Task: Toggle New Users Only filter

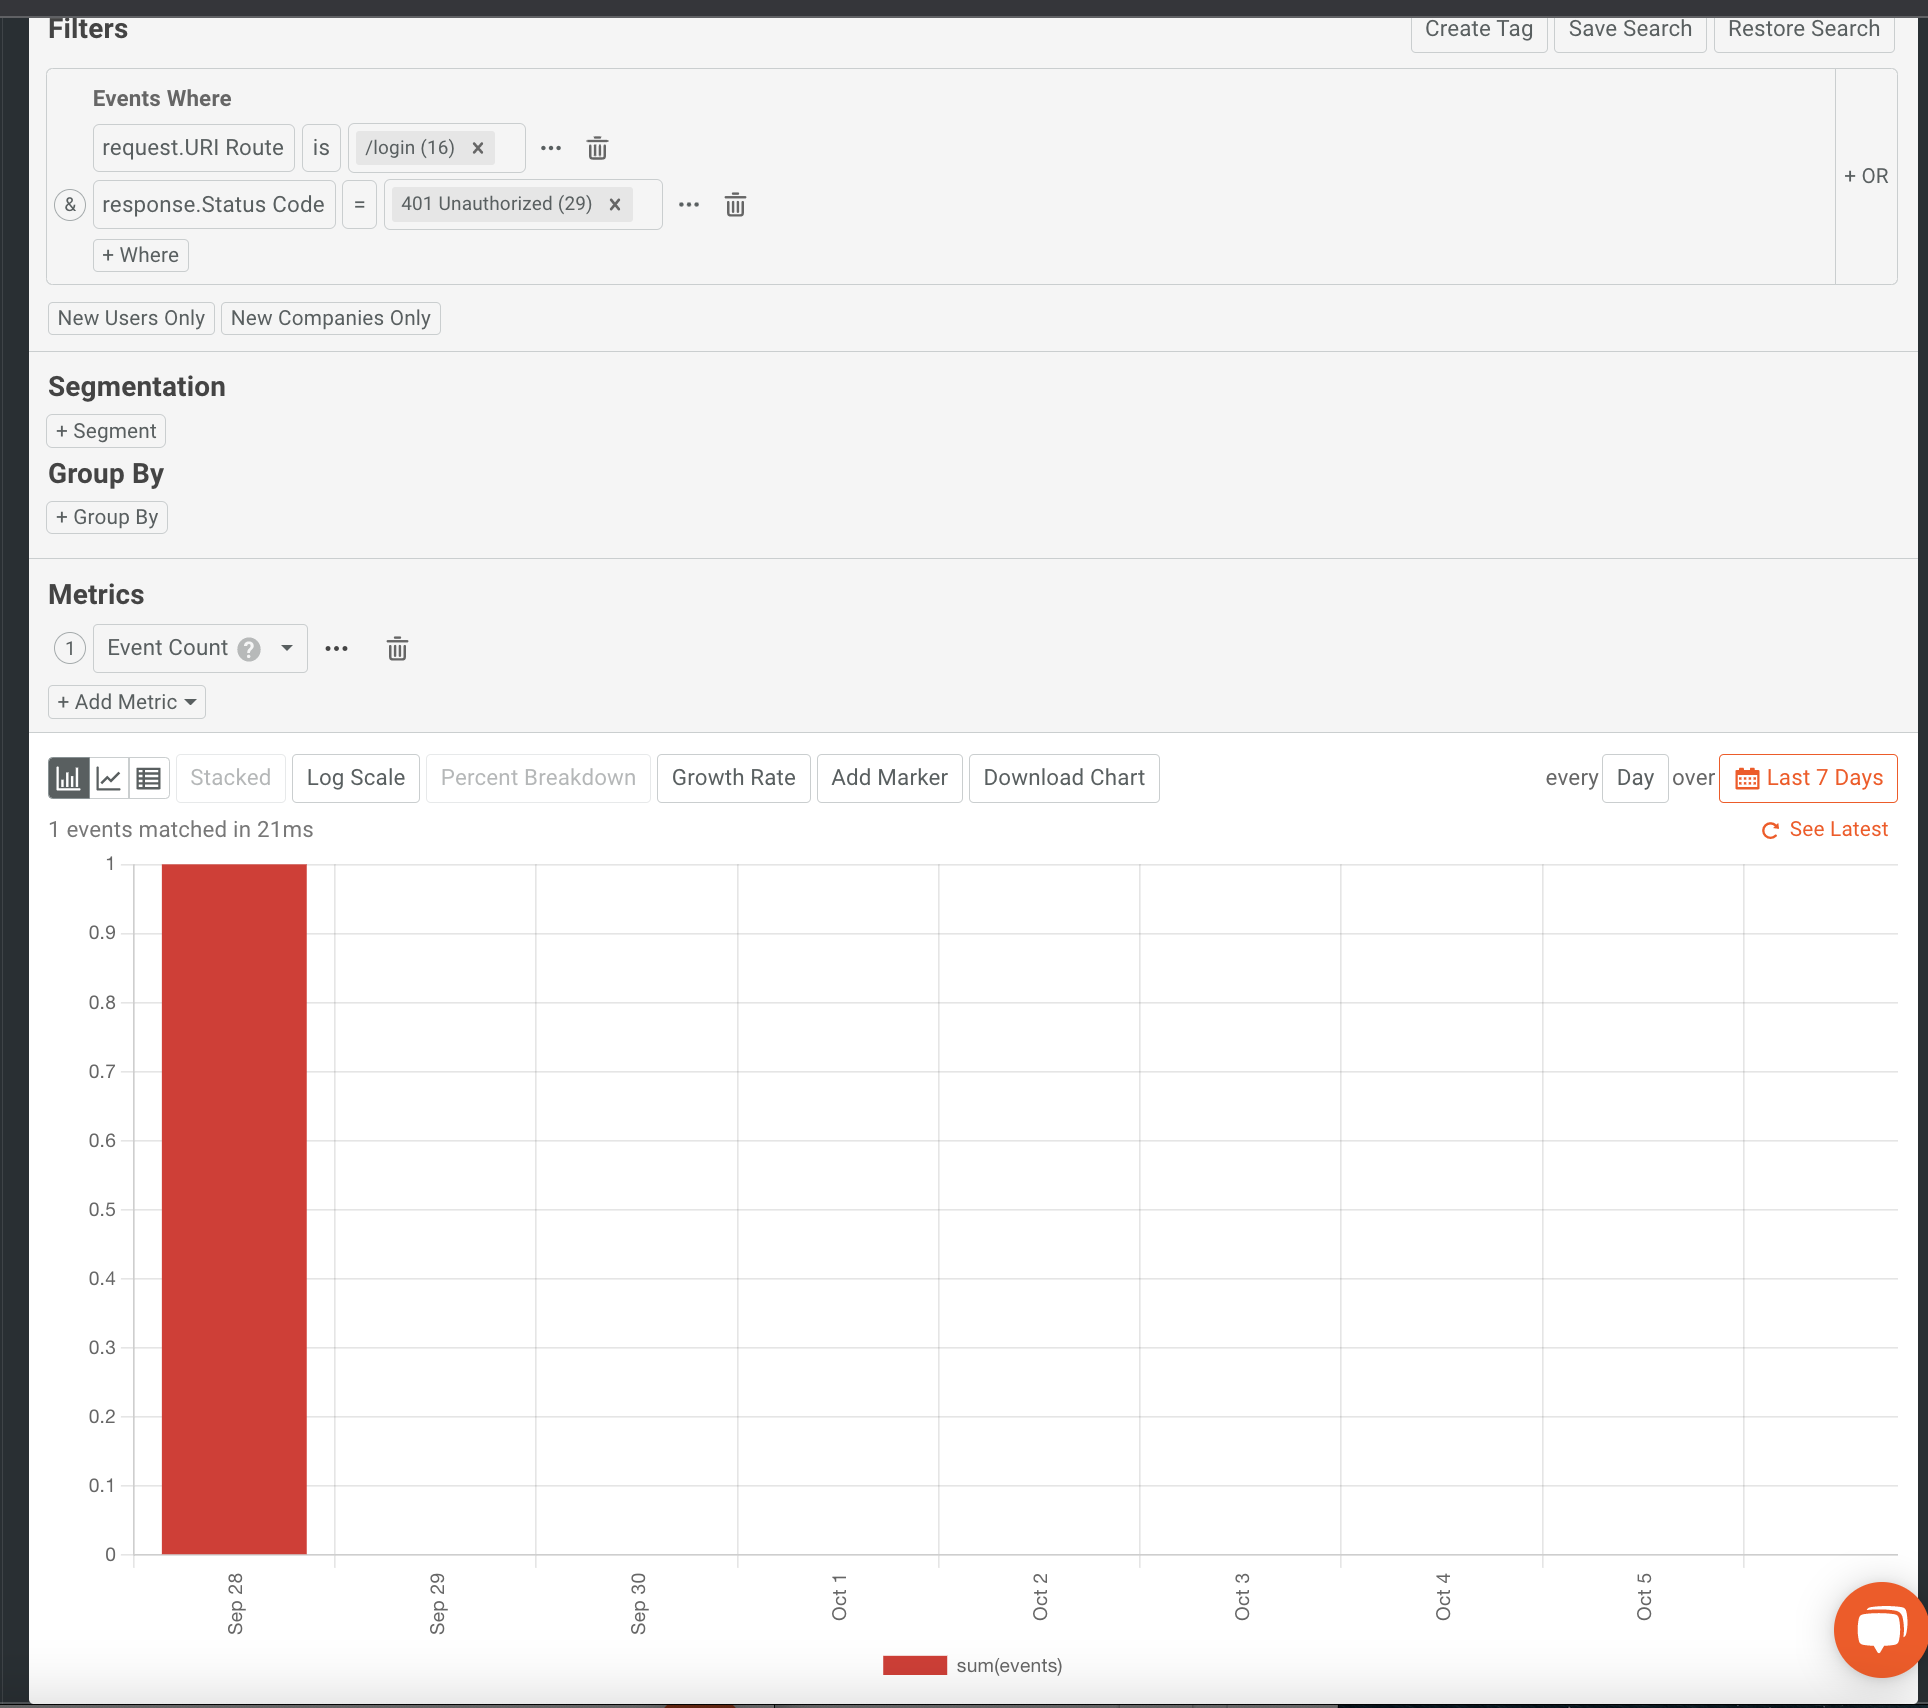Action: point(131,318)
